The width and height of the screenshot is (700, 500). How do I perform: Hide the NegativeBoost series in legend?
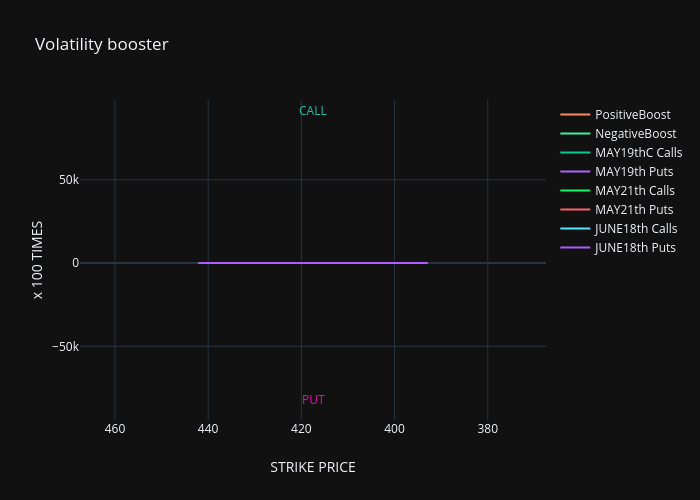tap(635, 134)
